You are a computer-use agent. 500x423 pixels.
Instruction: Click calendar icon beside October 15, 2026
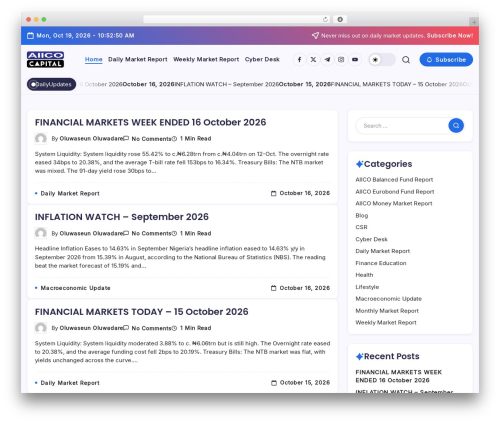tap(274, 383)
